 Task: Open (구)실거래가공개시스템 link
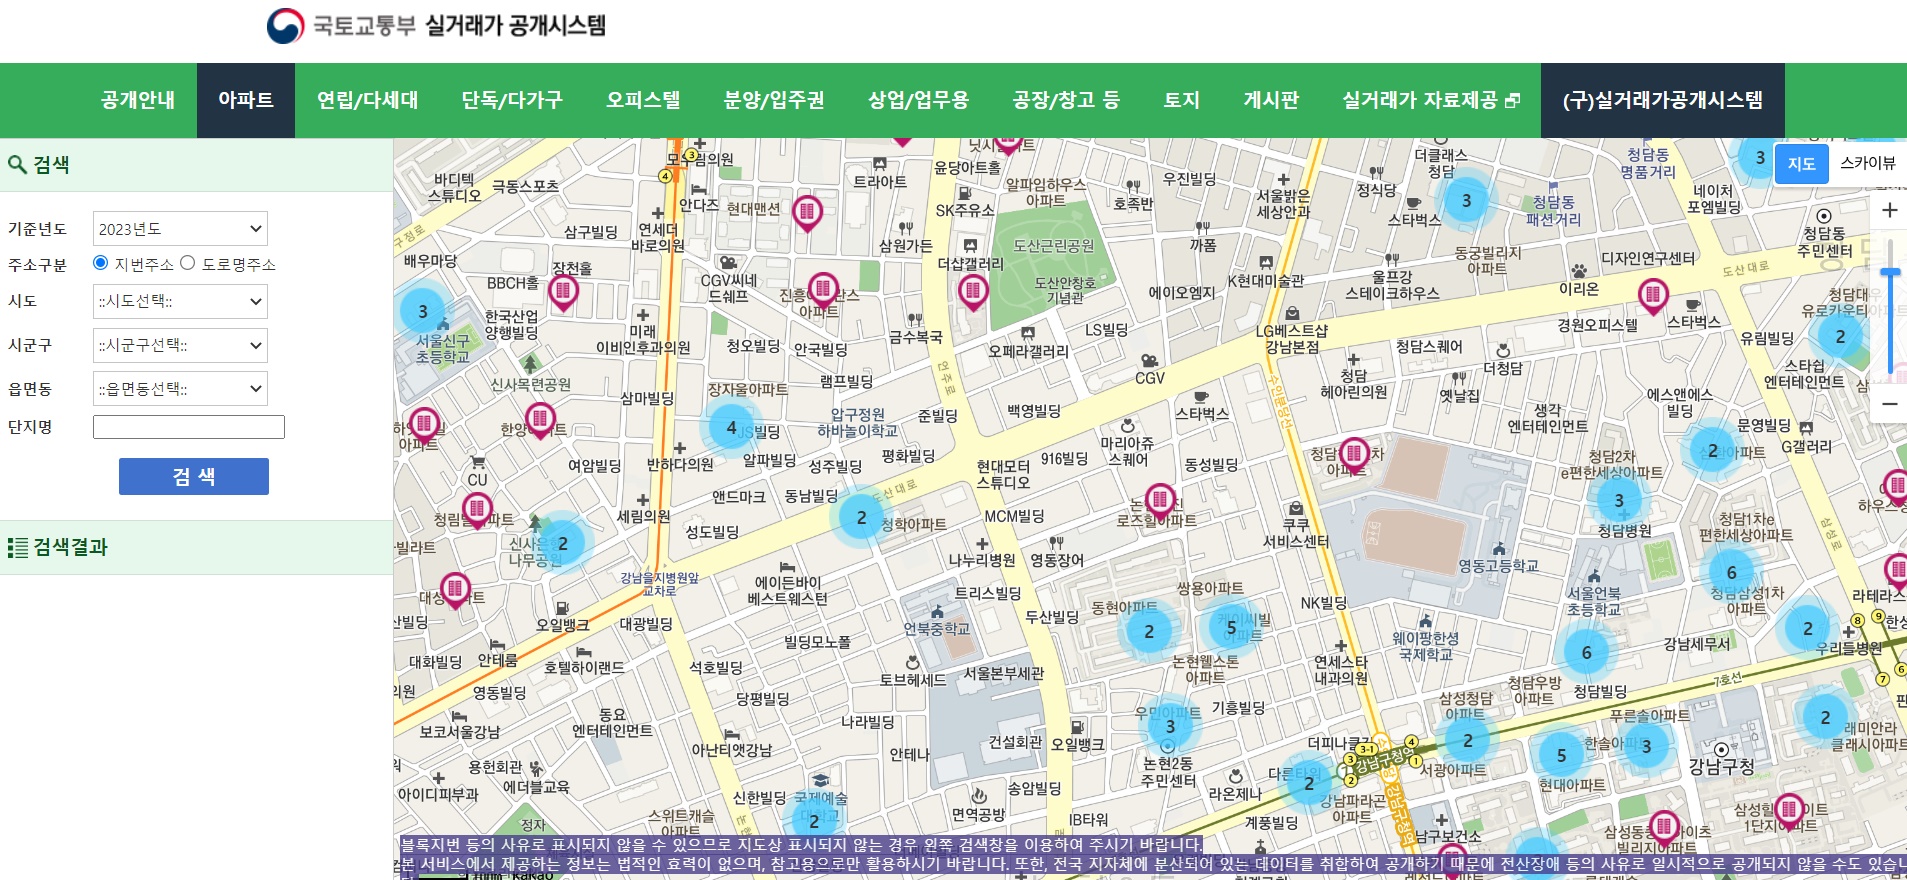pos(1662,100)
